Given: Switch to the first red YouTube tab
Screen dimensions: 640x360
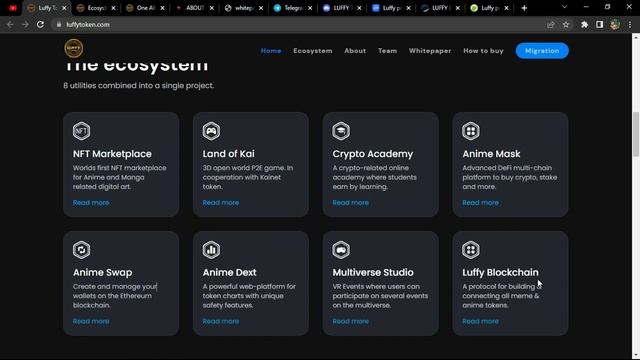Looking at the screenshot, I should click(x=13, y=8).
